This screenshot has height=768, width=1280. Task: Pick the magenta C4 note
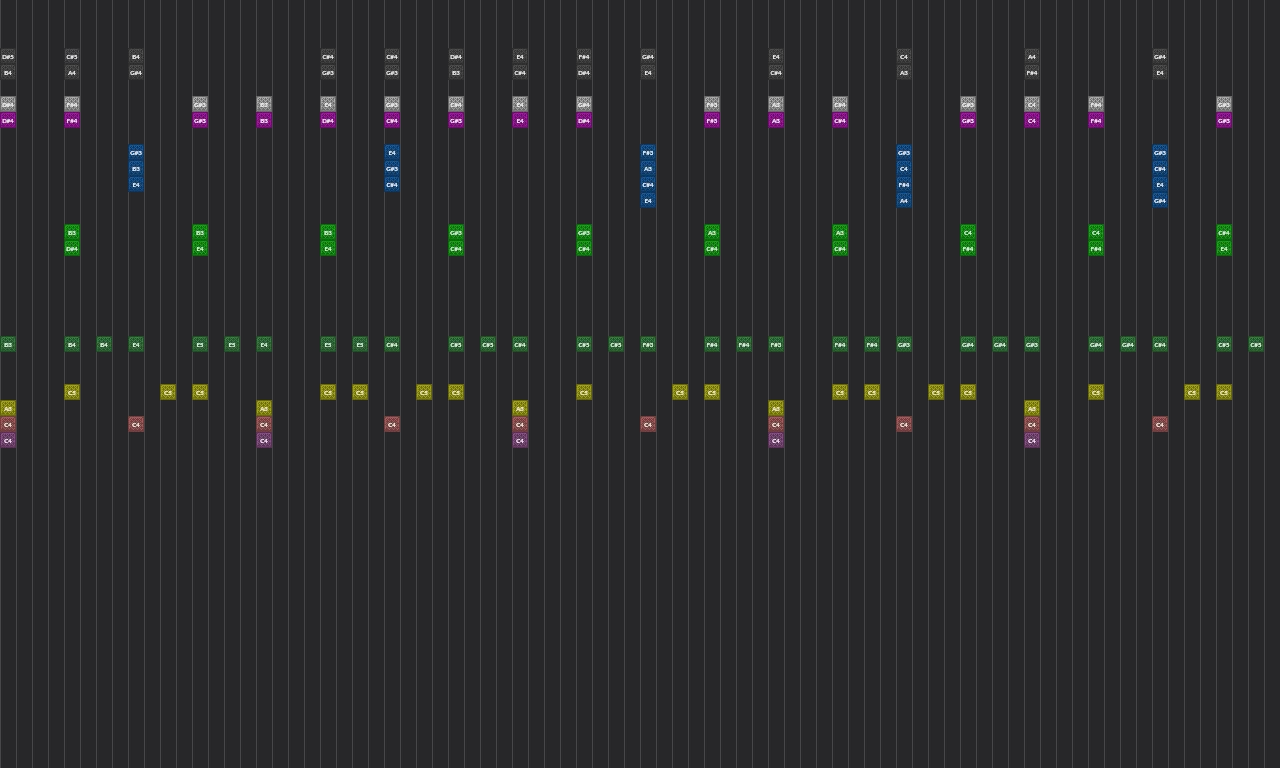pyautogui.click(x=1032, y=121)
